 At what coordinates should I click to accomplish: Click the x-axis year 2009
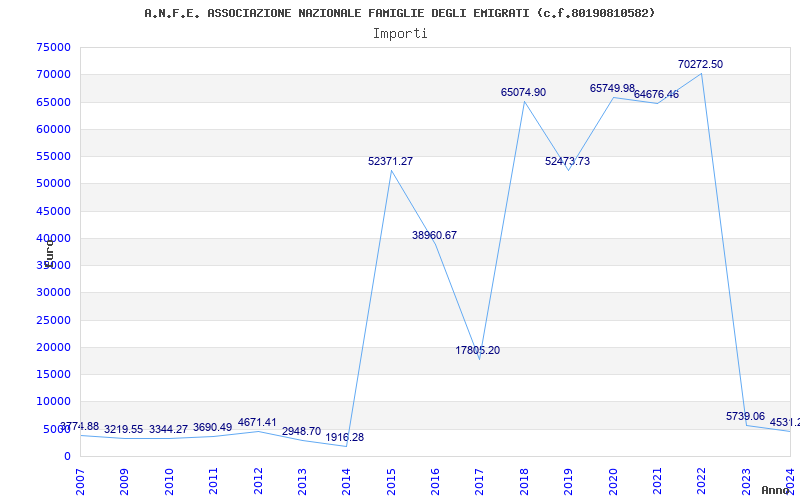tap(124, 481)
